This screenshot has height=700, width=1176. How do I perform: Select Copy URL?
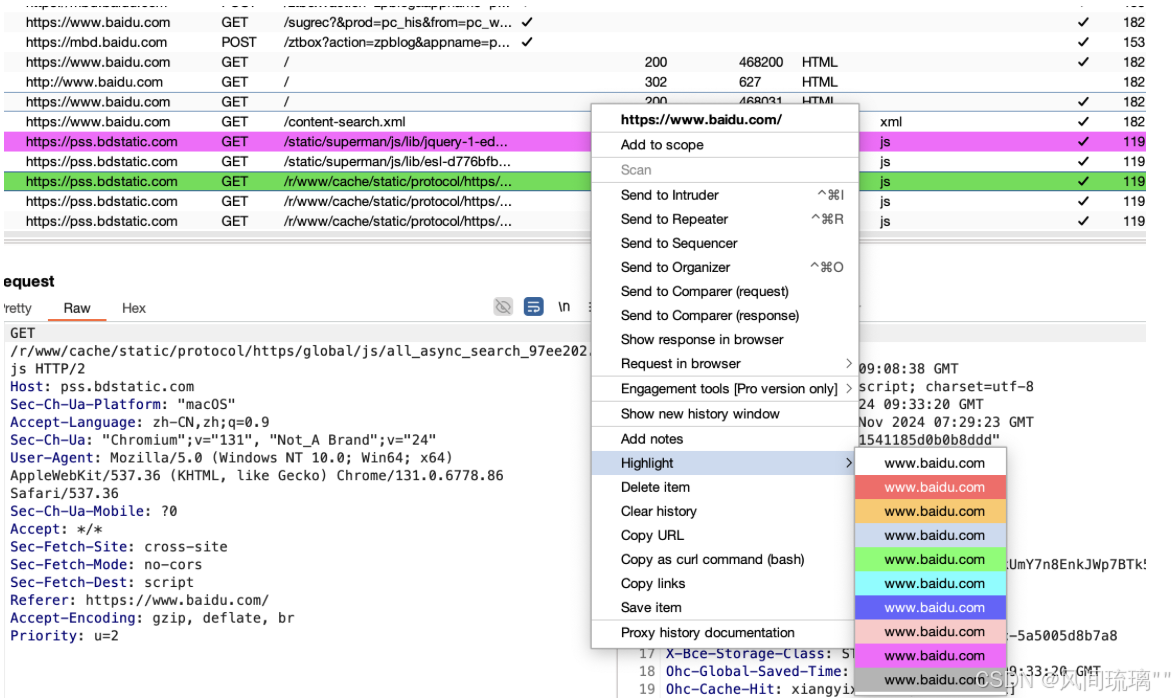pos(725,535)
